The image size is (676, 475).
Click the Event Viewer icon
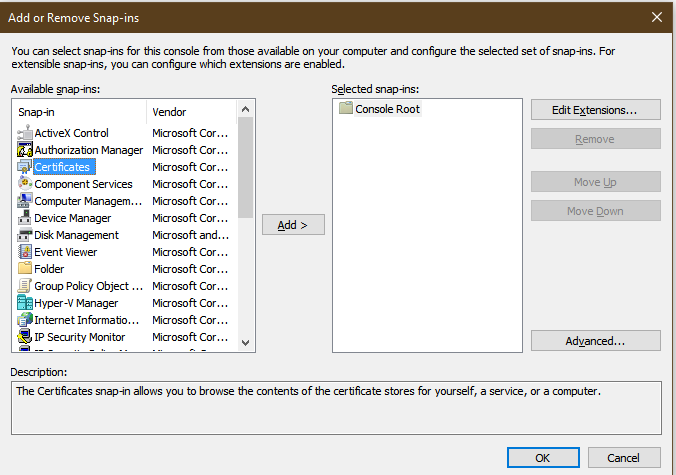(25, 252)
